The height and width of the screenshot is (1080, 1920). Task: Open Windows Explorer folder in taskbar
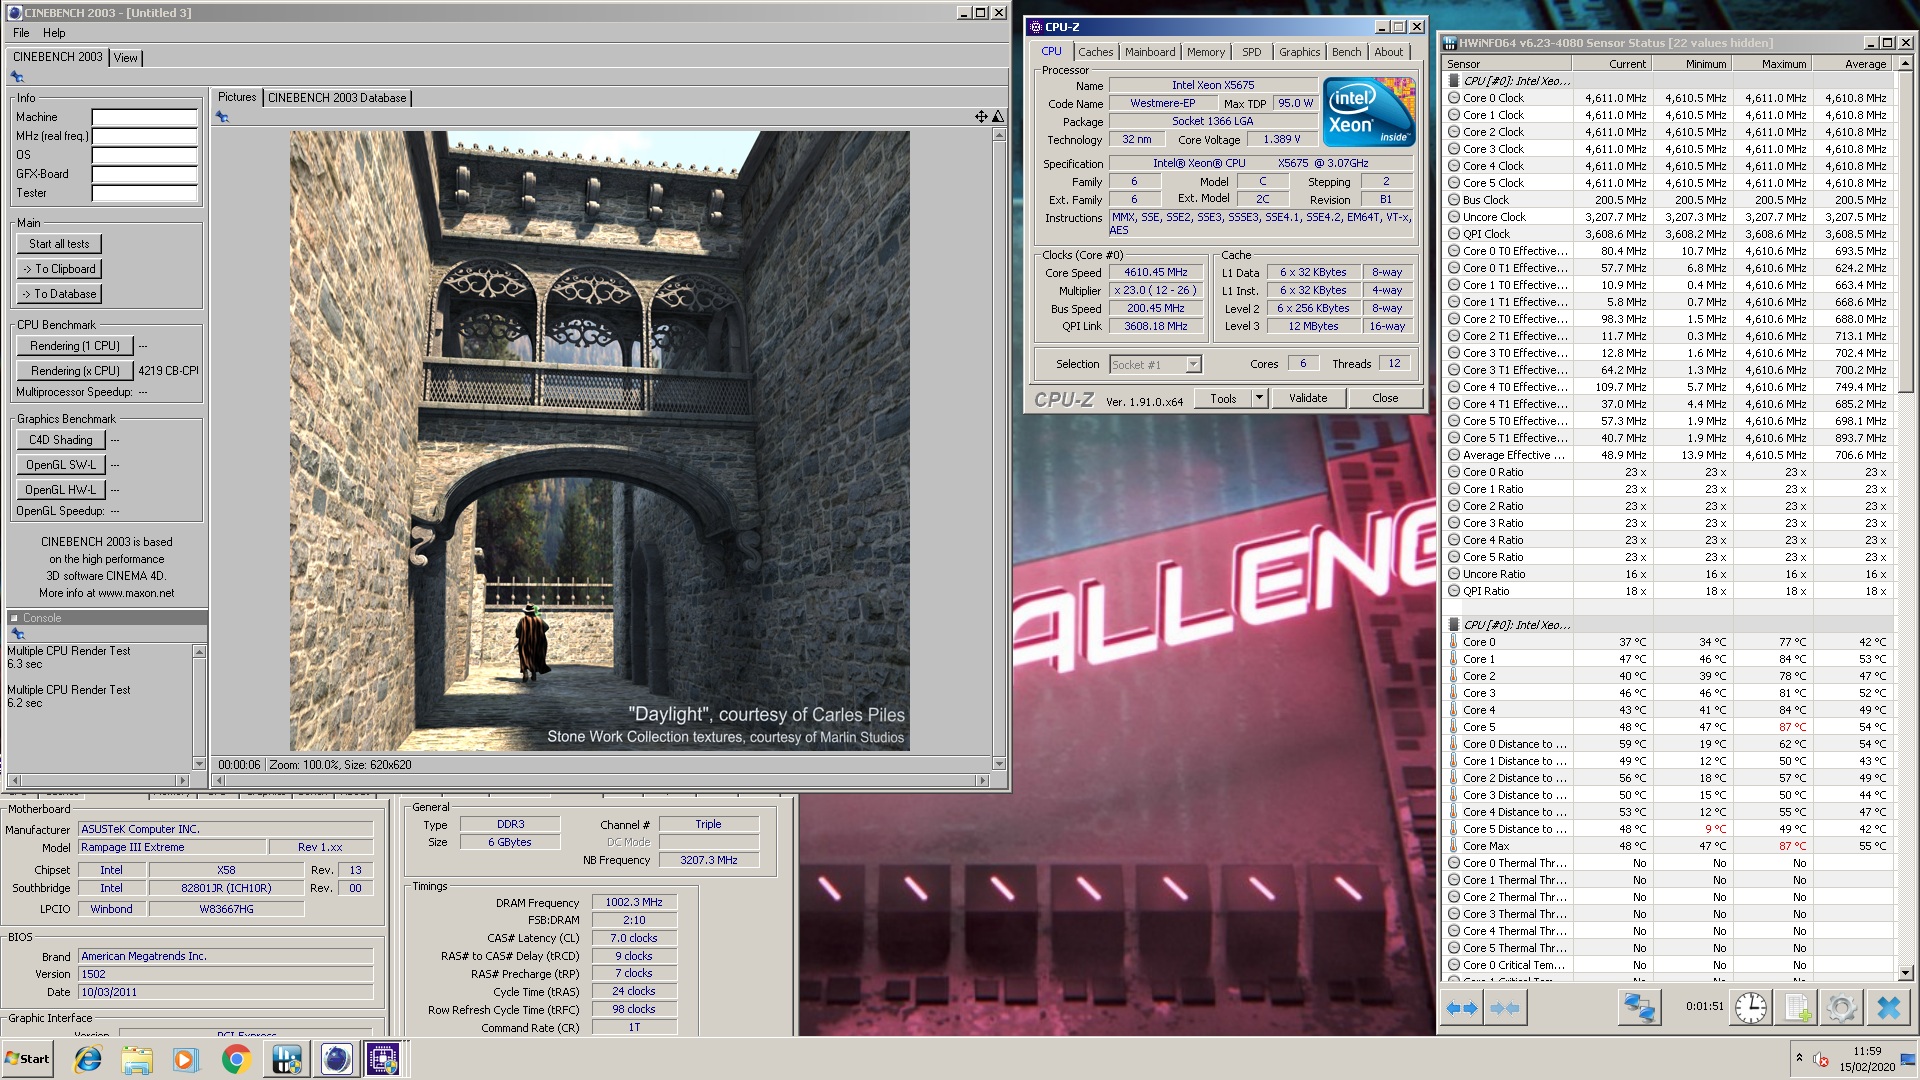coord(137,1059)
